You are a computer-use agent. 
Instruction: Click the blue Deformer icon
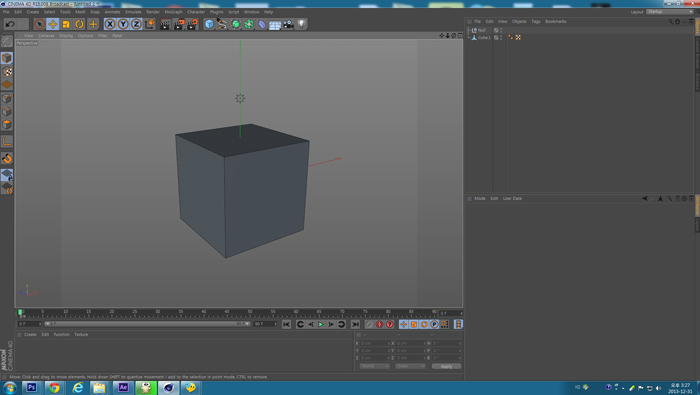pos(262,24)
